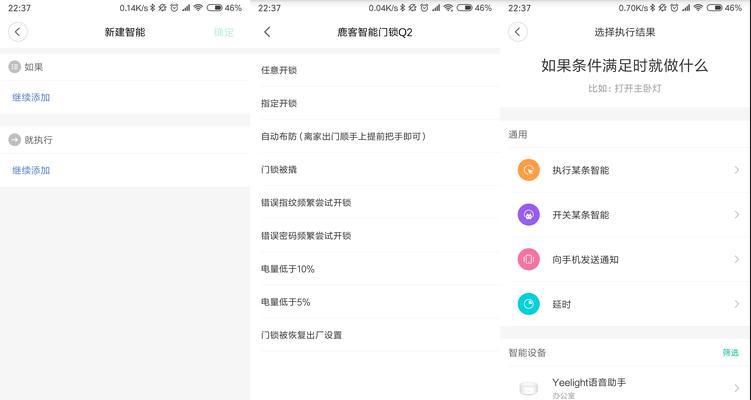Screen dimensions: 751x400
Task: Tap the Yeelight语音助手 device icon
Action: [x=529, y=388]
